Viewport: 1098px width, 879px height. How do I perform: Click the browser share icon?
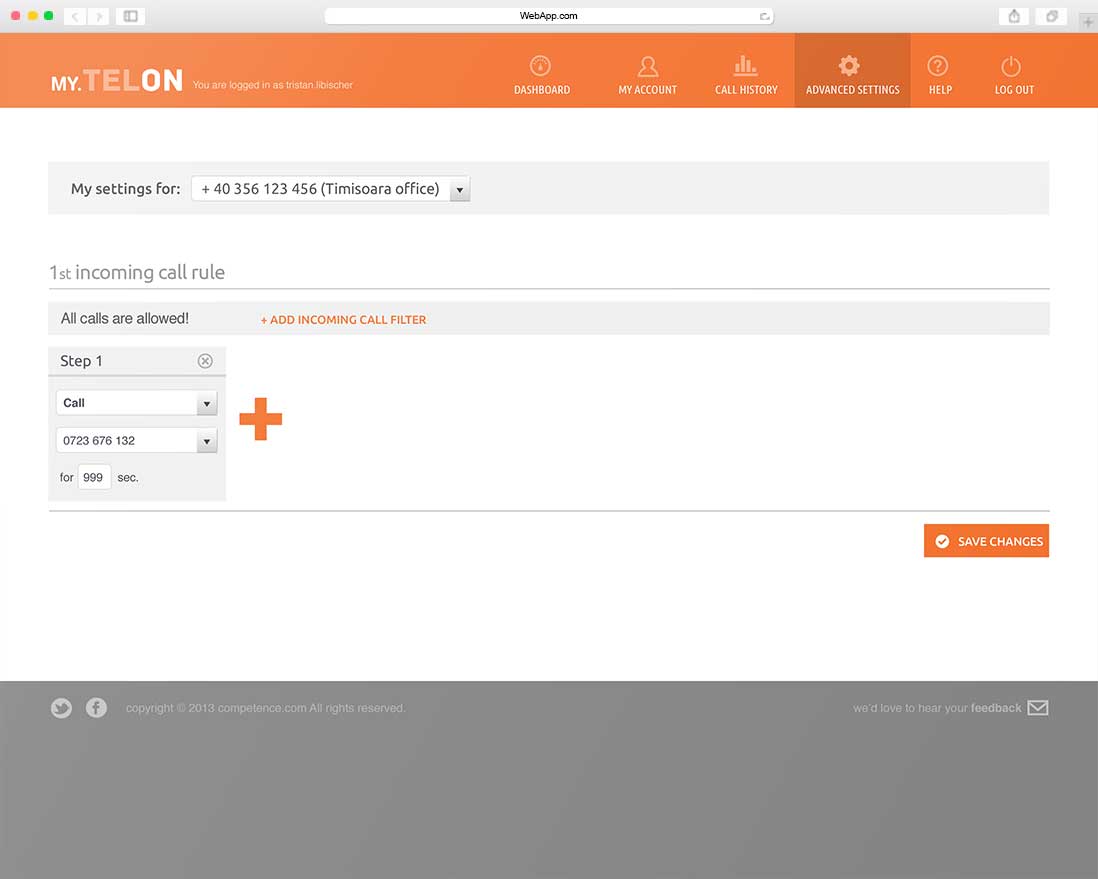[x=1014, y=16]
